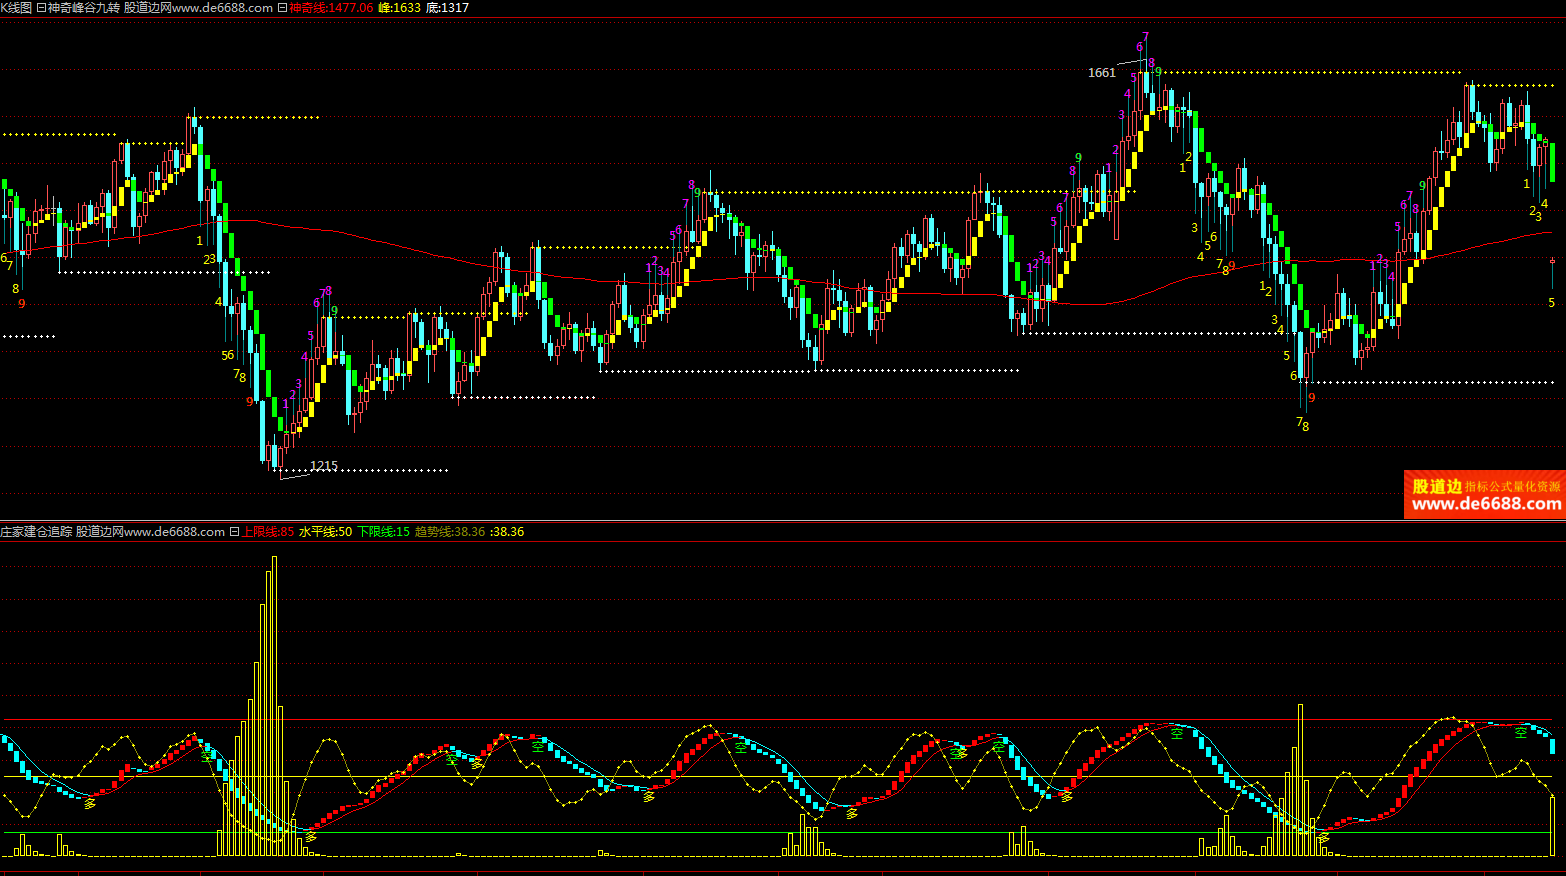Image resolution: width=1566 pixels, height=876 pixels.
Task: Click the 底:1317 legend value
Action: point(447,8)
